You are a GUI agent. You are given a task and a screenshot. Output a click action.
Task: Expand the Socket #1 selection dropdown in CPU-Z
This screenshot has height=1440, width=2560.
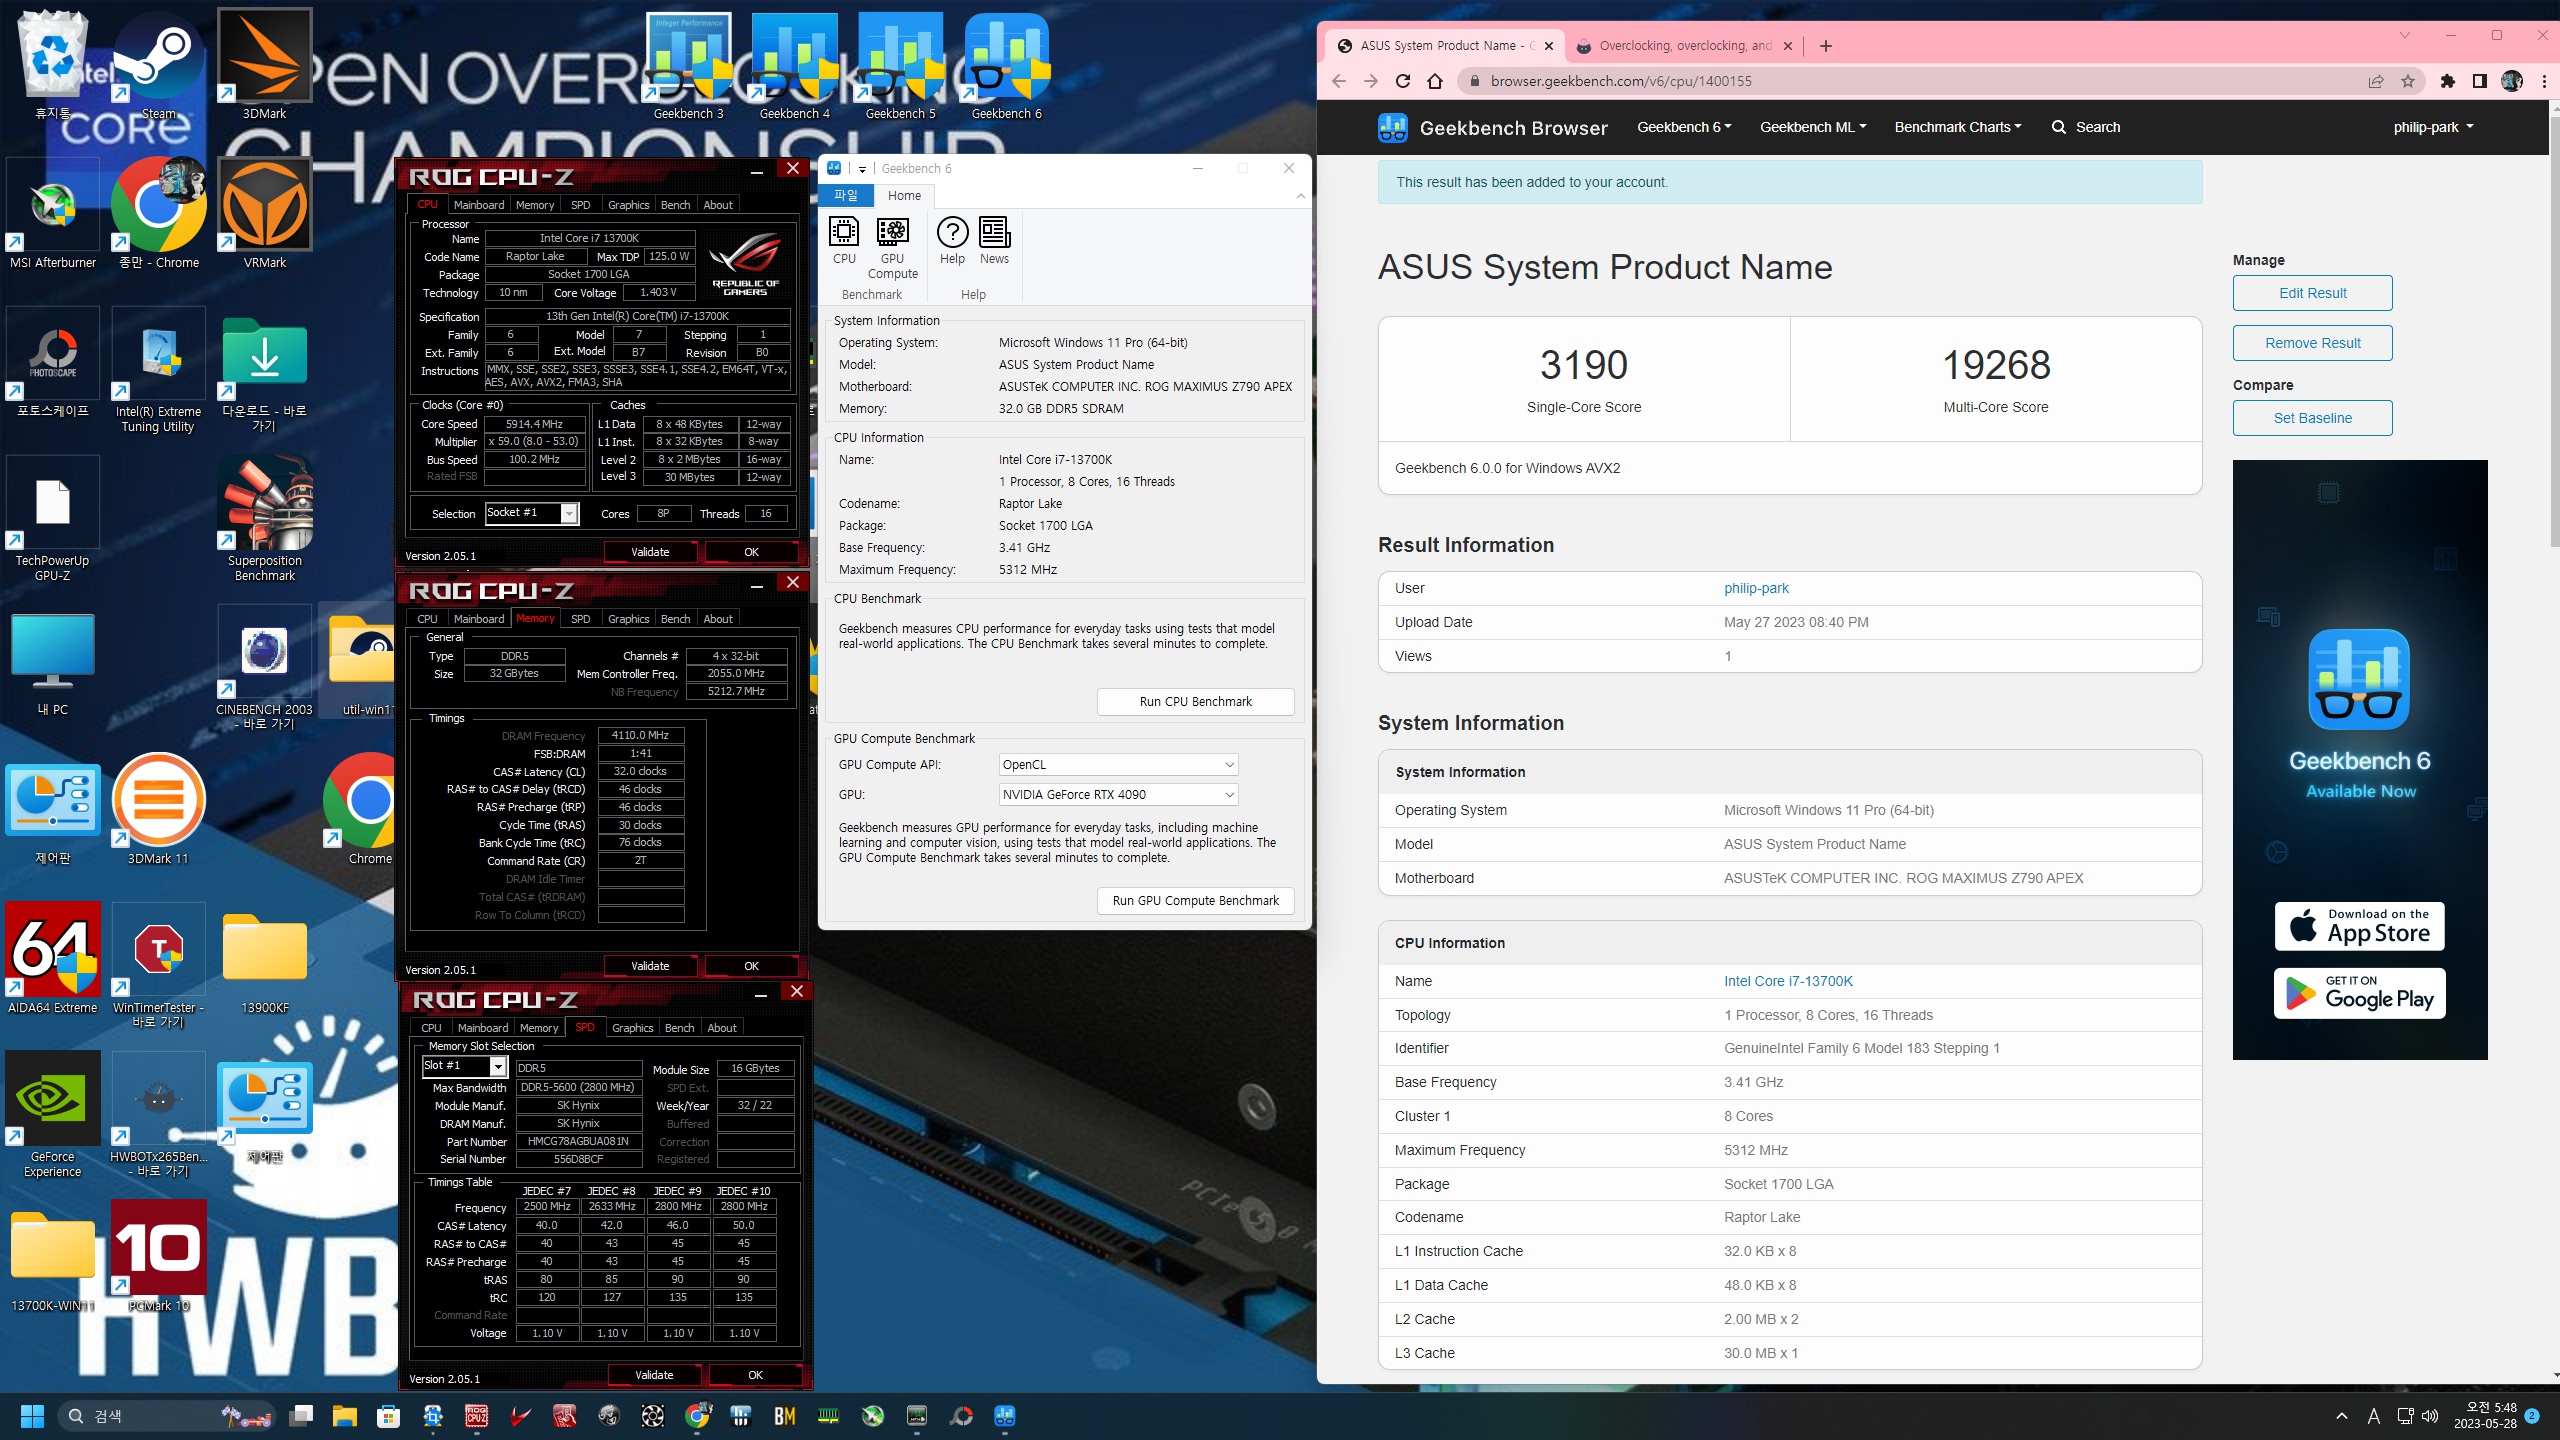click(x=569, y=514)
